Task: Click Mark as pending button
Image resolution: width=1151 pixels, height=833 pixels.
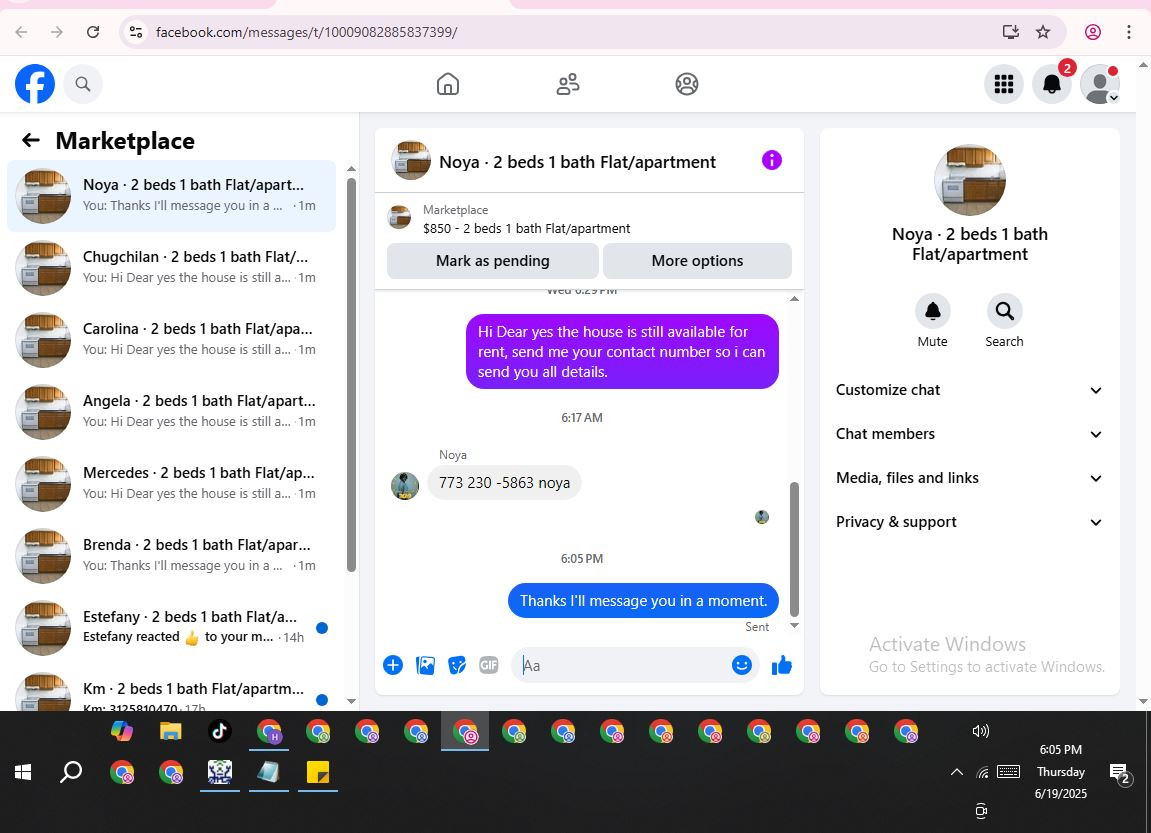Action: click(493, 261)
